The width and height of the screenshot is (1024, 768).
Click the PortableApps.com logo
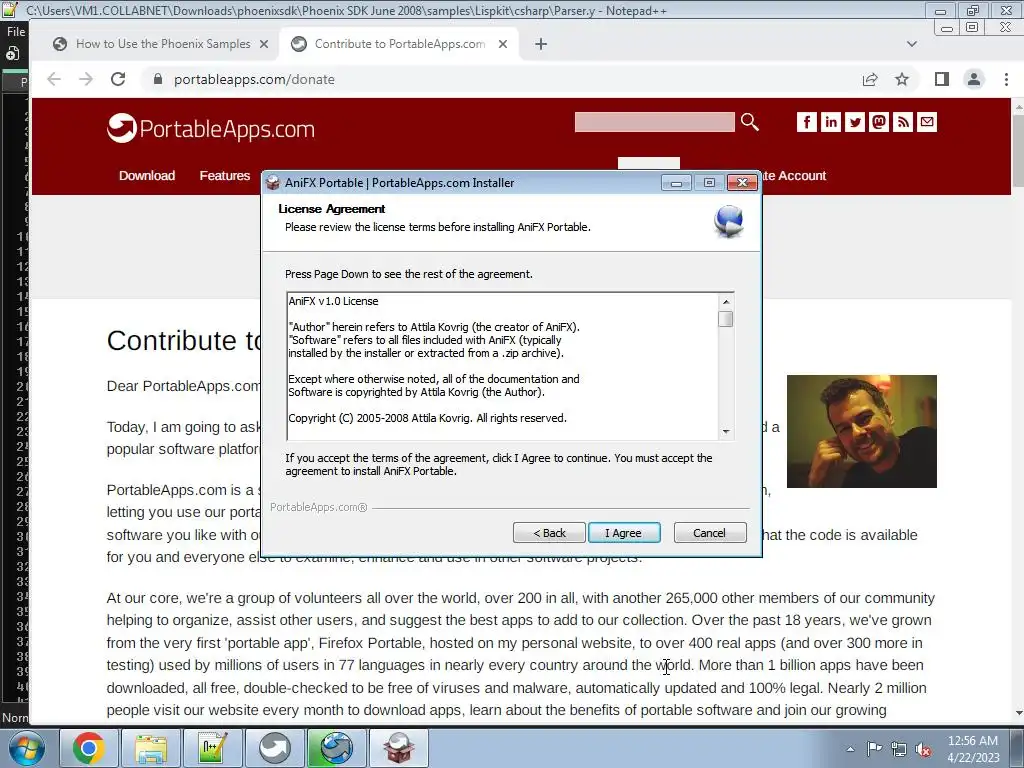(211, 128)
